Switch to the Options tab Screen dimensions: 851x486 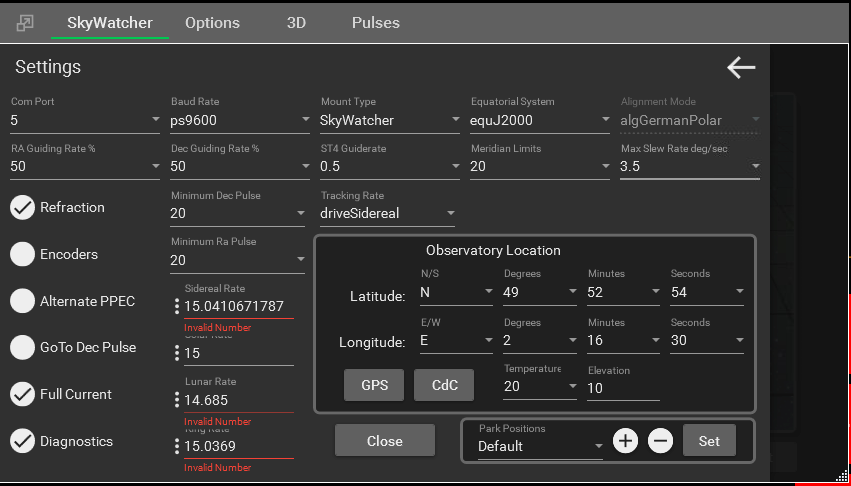point(212,23)
